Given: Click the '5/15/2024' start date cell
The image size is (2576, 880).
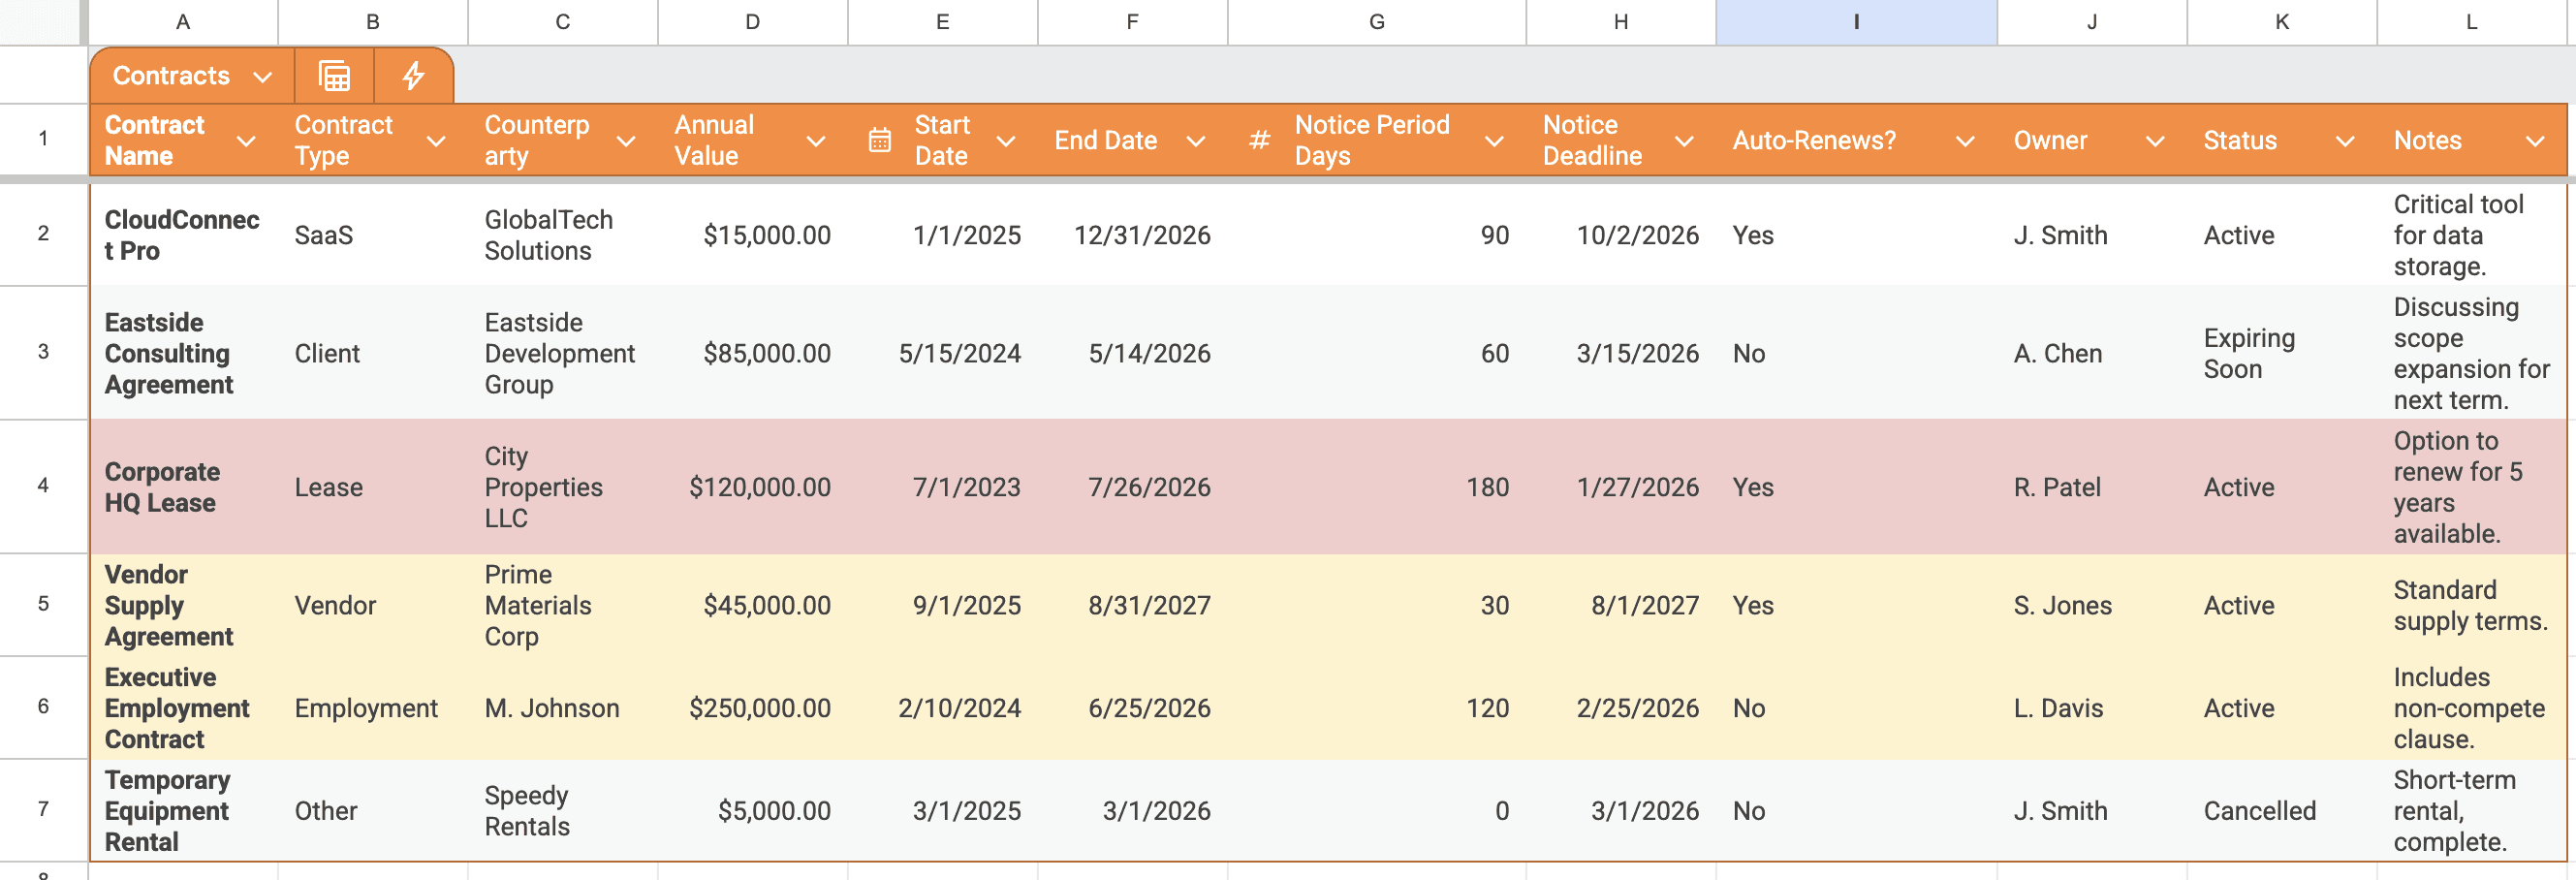Looking at the screenshot, I should tap(943, 353).
